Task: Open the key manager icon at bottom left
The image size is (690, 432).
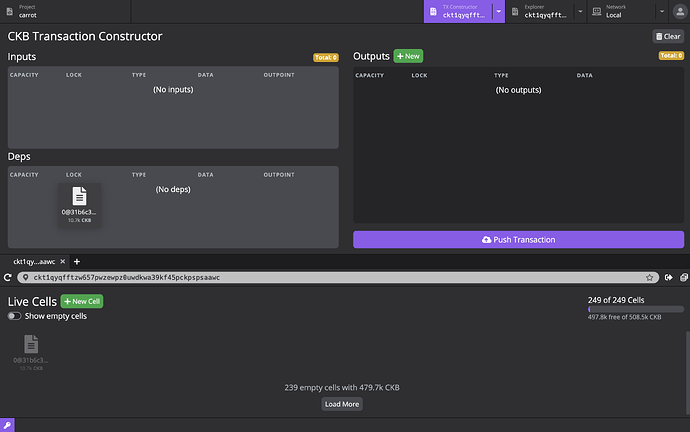Action: [7, 425]
